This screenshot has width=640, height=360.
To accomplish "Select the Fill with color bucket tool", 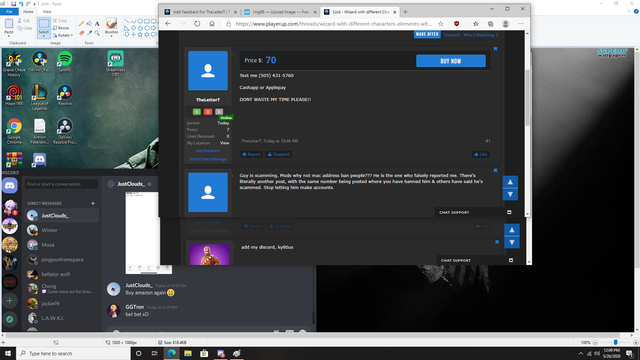I will 89,24.
